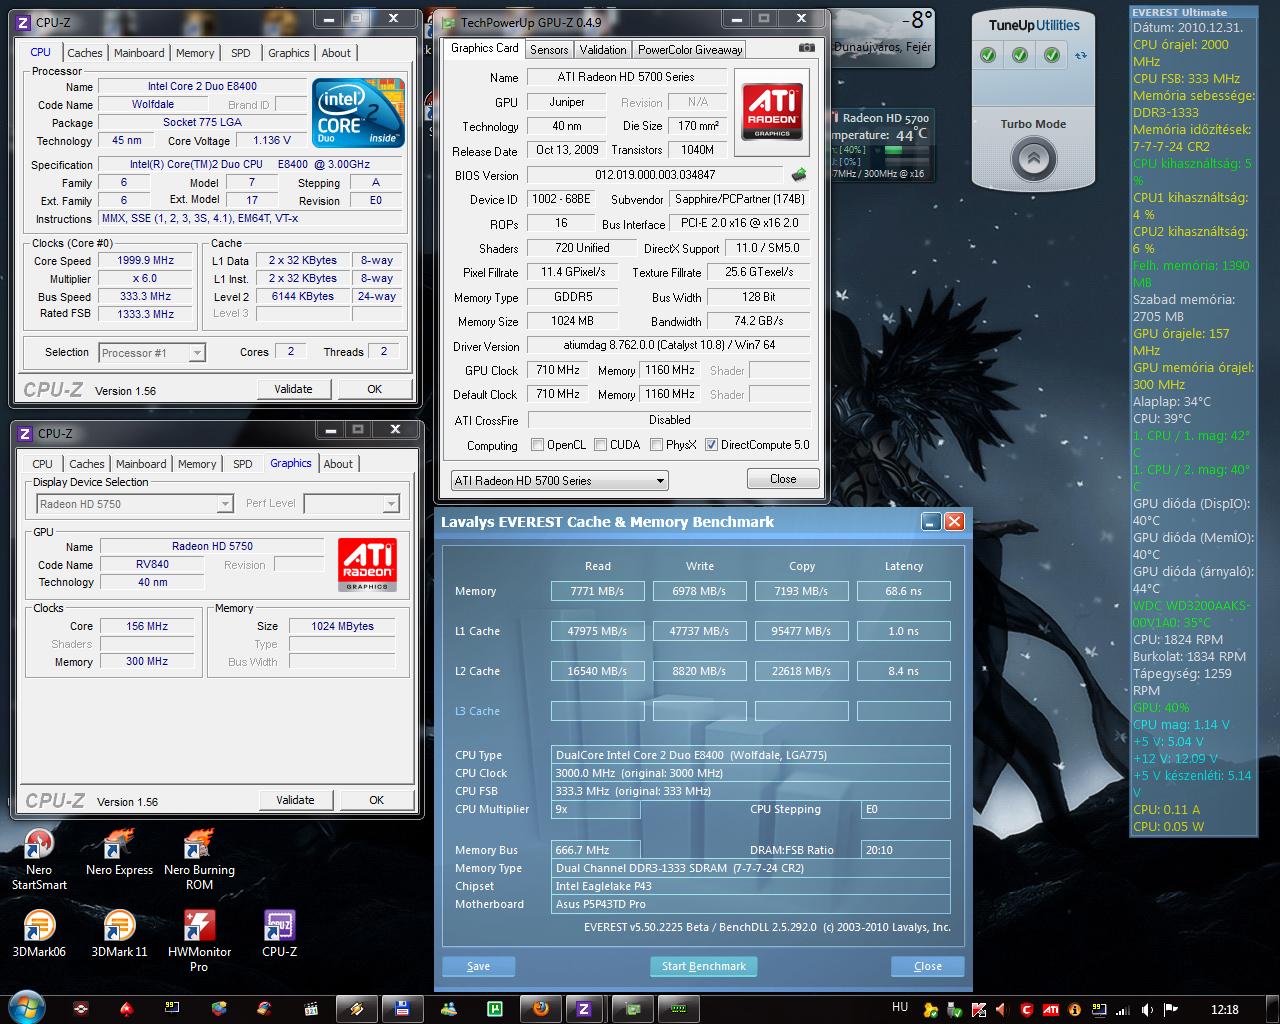Click the volume speaker tray icon
The image size is (1280, 1024).
click(1147, 1010)
